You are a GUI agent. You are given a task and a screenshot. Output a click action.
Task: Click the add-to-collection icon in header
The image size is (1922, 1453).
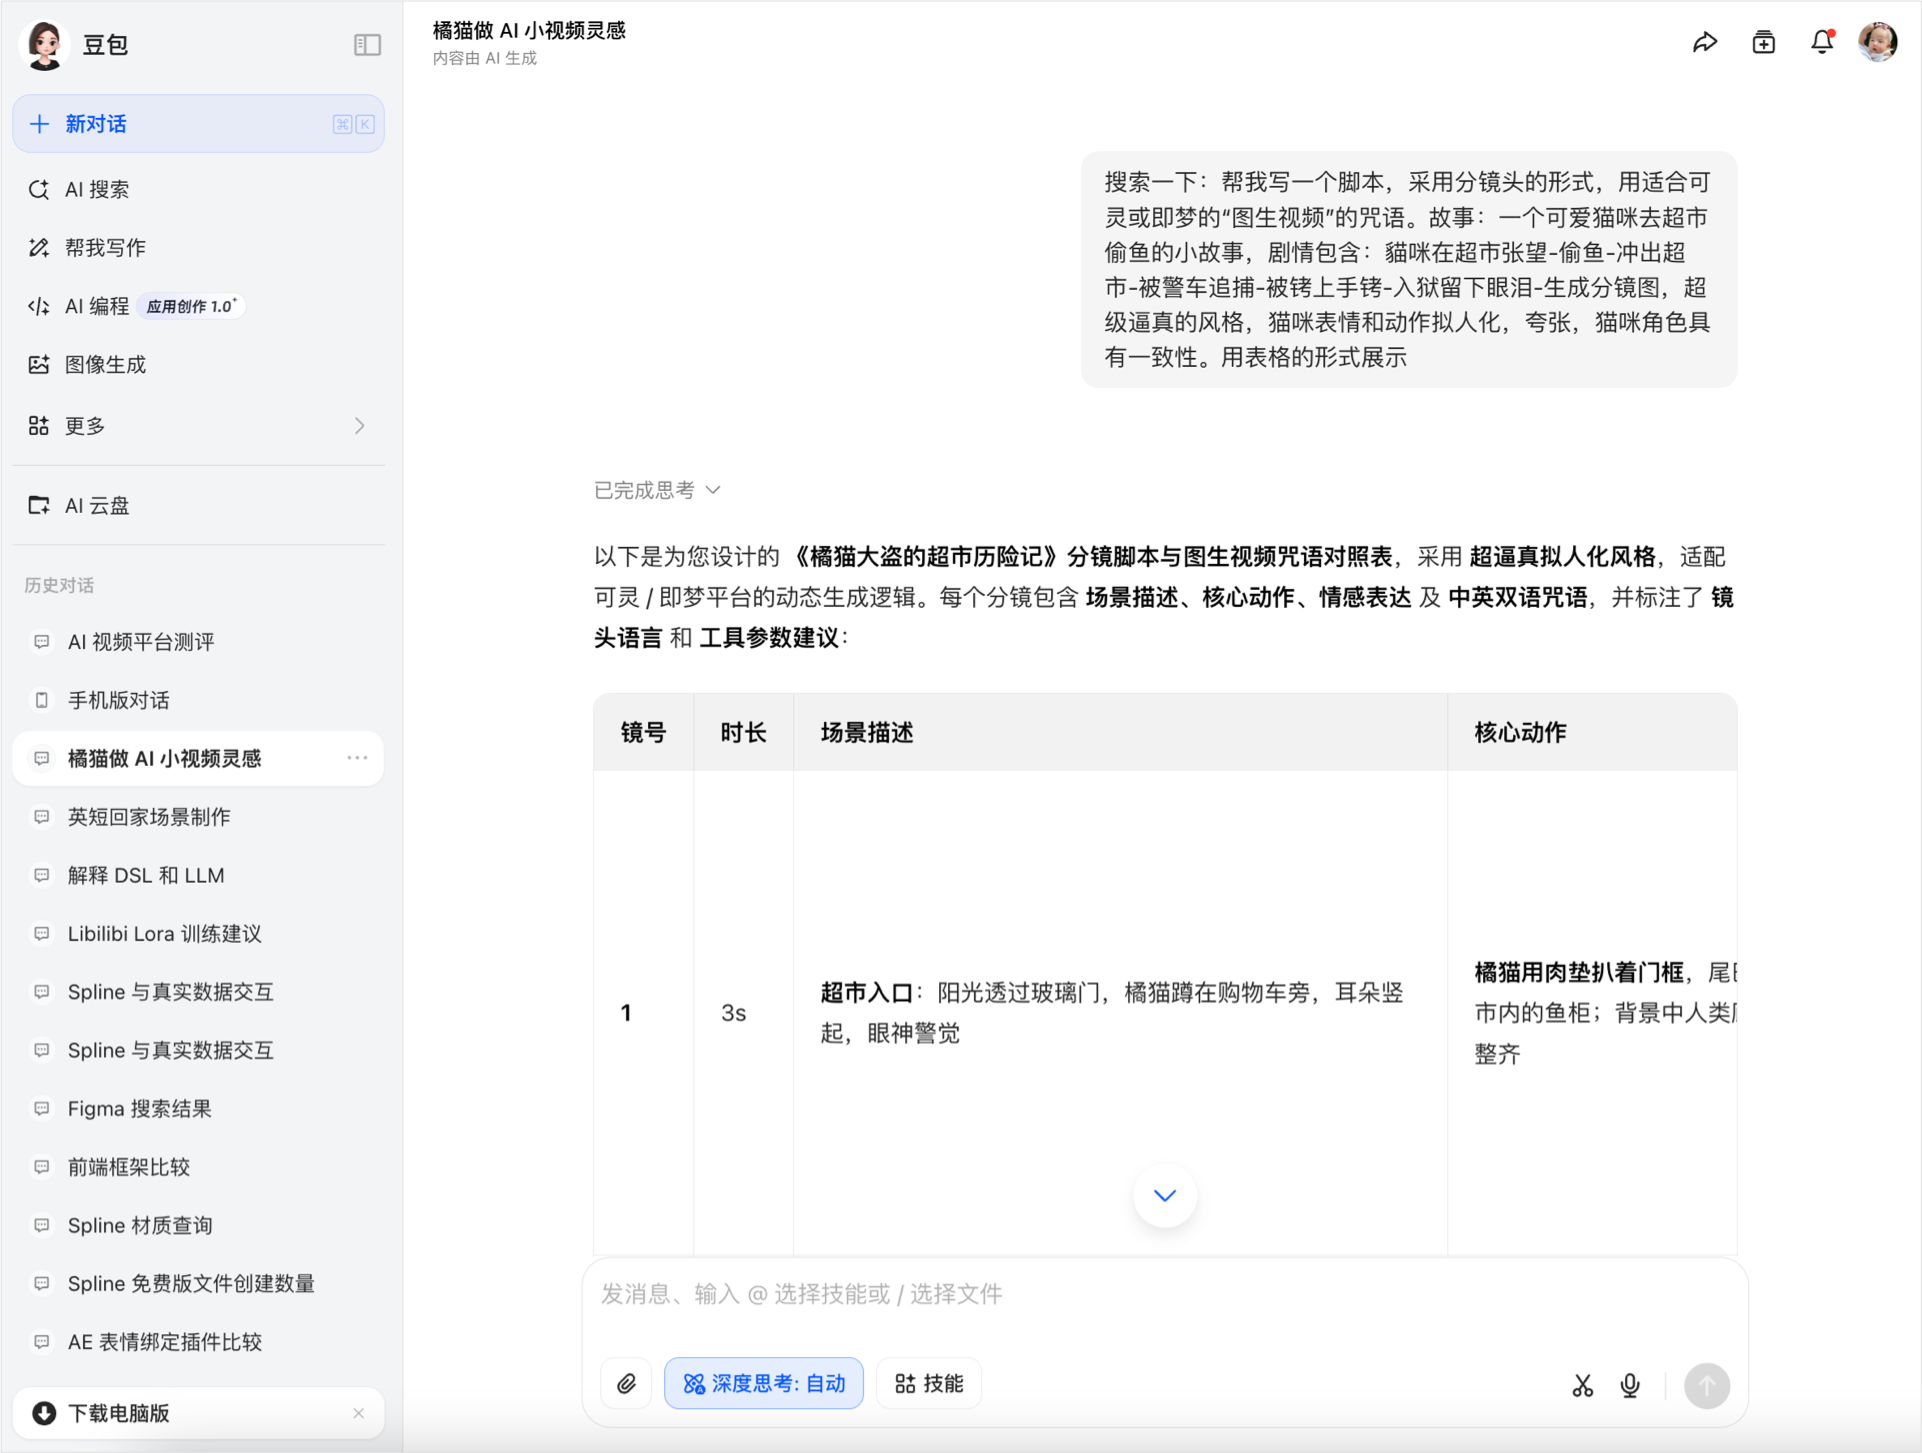coord(1763,42)
